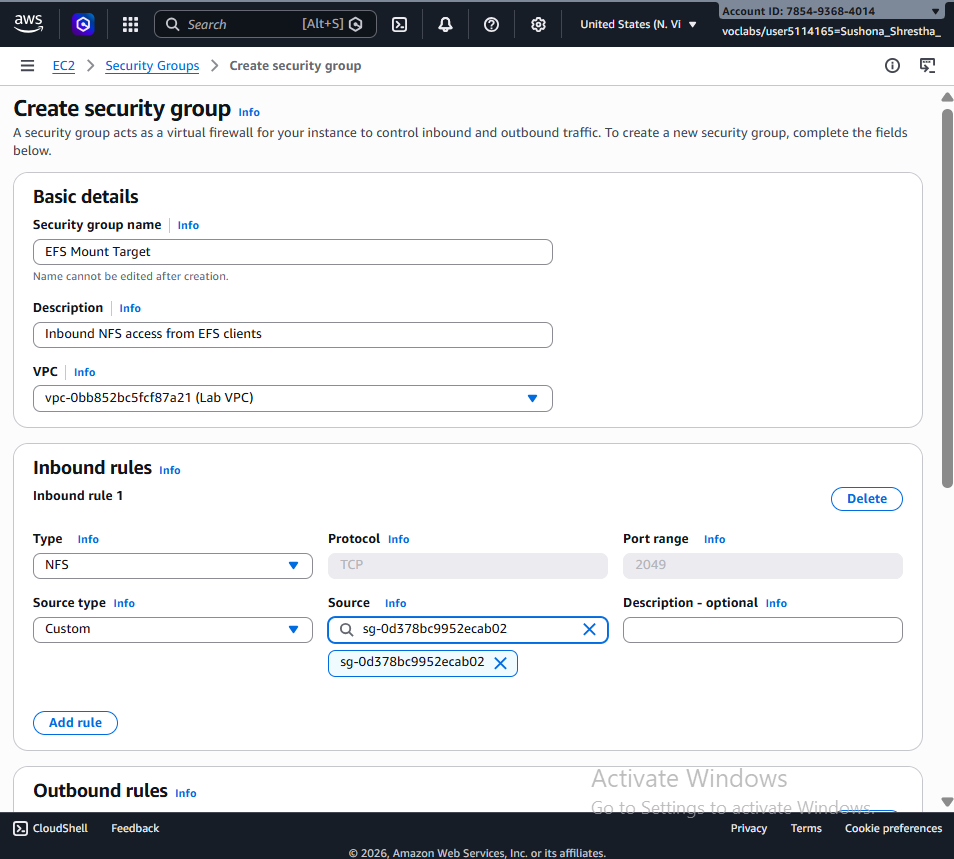Open the help question mark menu
954x859 pixels.
[492, 24]
